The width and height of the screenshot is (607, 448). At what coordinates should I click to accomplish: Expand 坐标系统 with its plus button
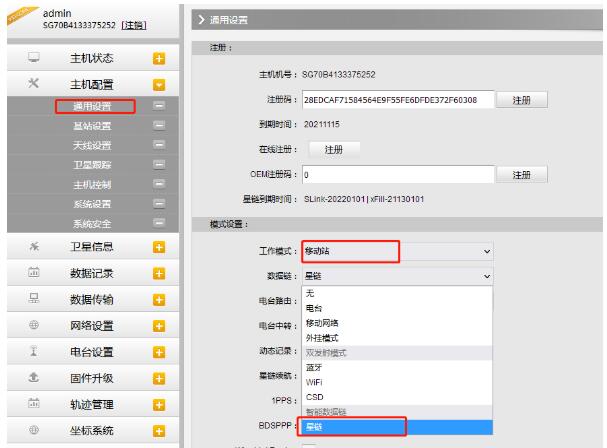point(159,431)
